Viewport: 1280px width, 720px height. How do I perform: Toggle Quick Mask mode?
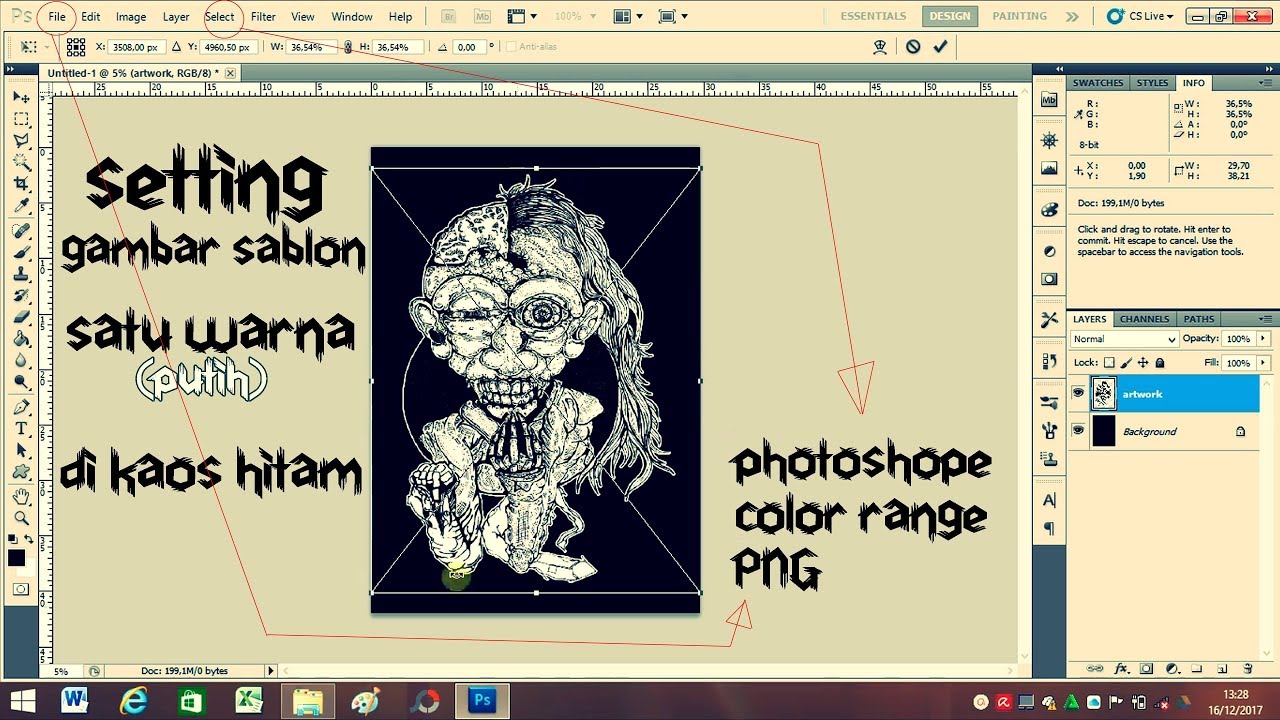click(21, 590)
